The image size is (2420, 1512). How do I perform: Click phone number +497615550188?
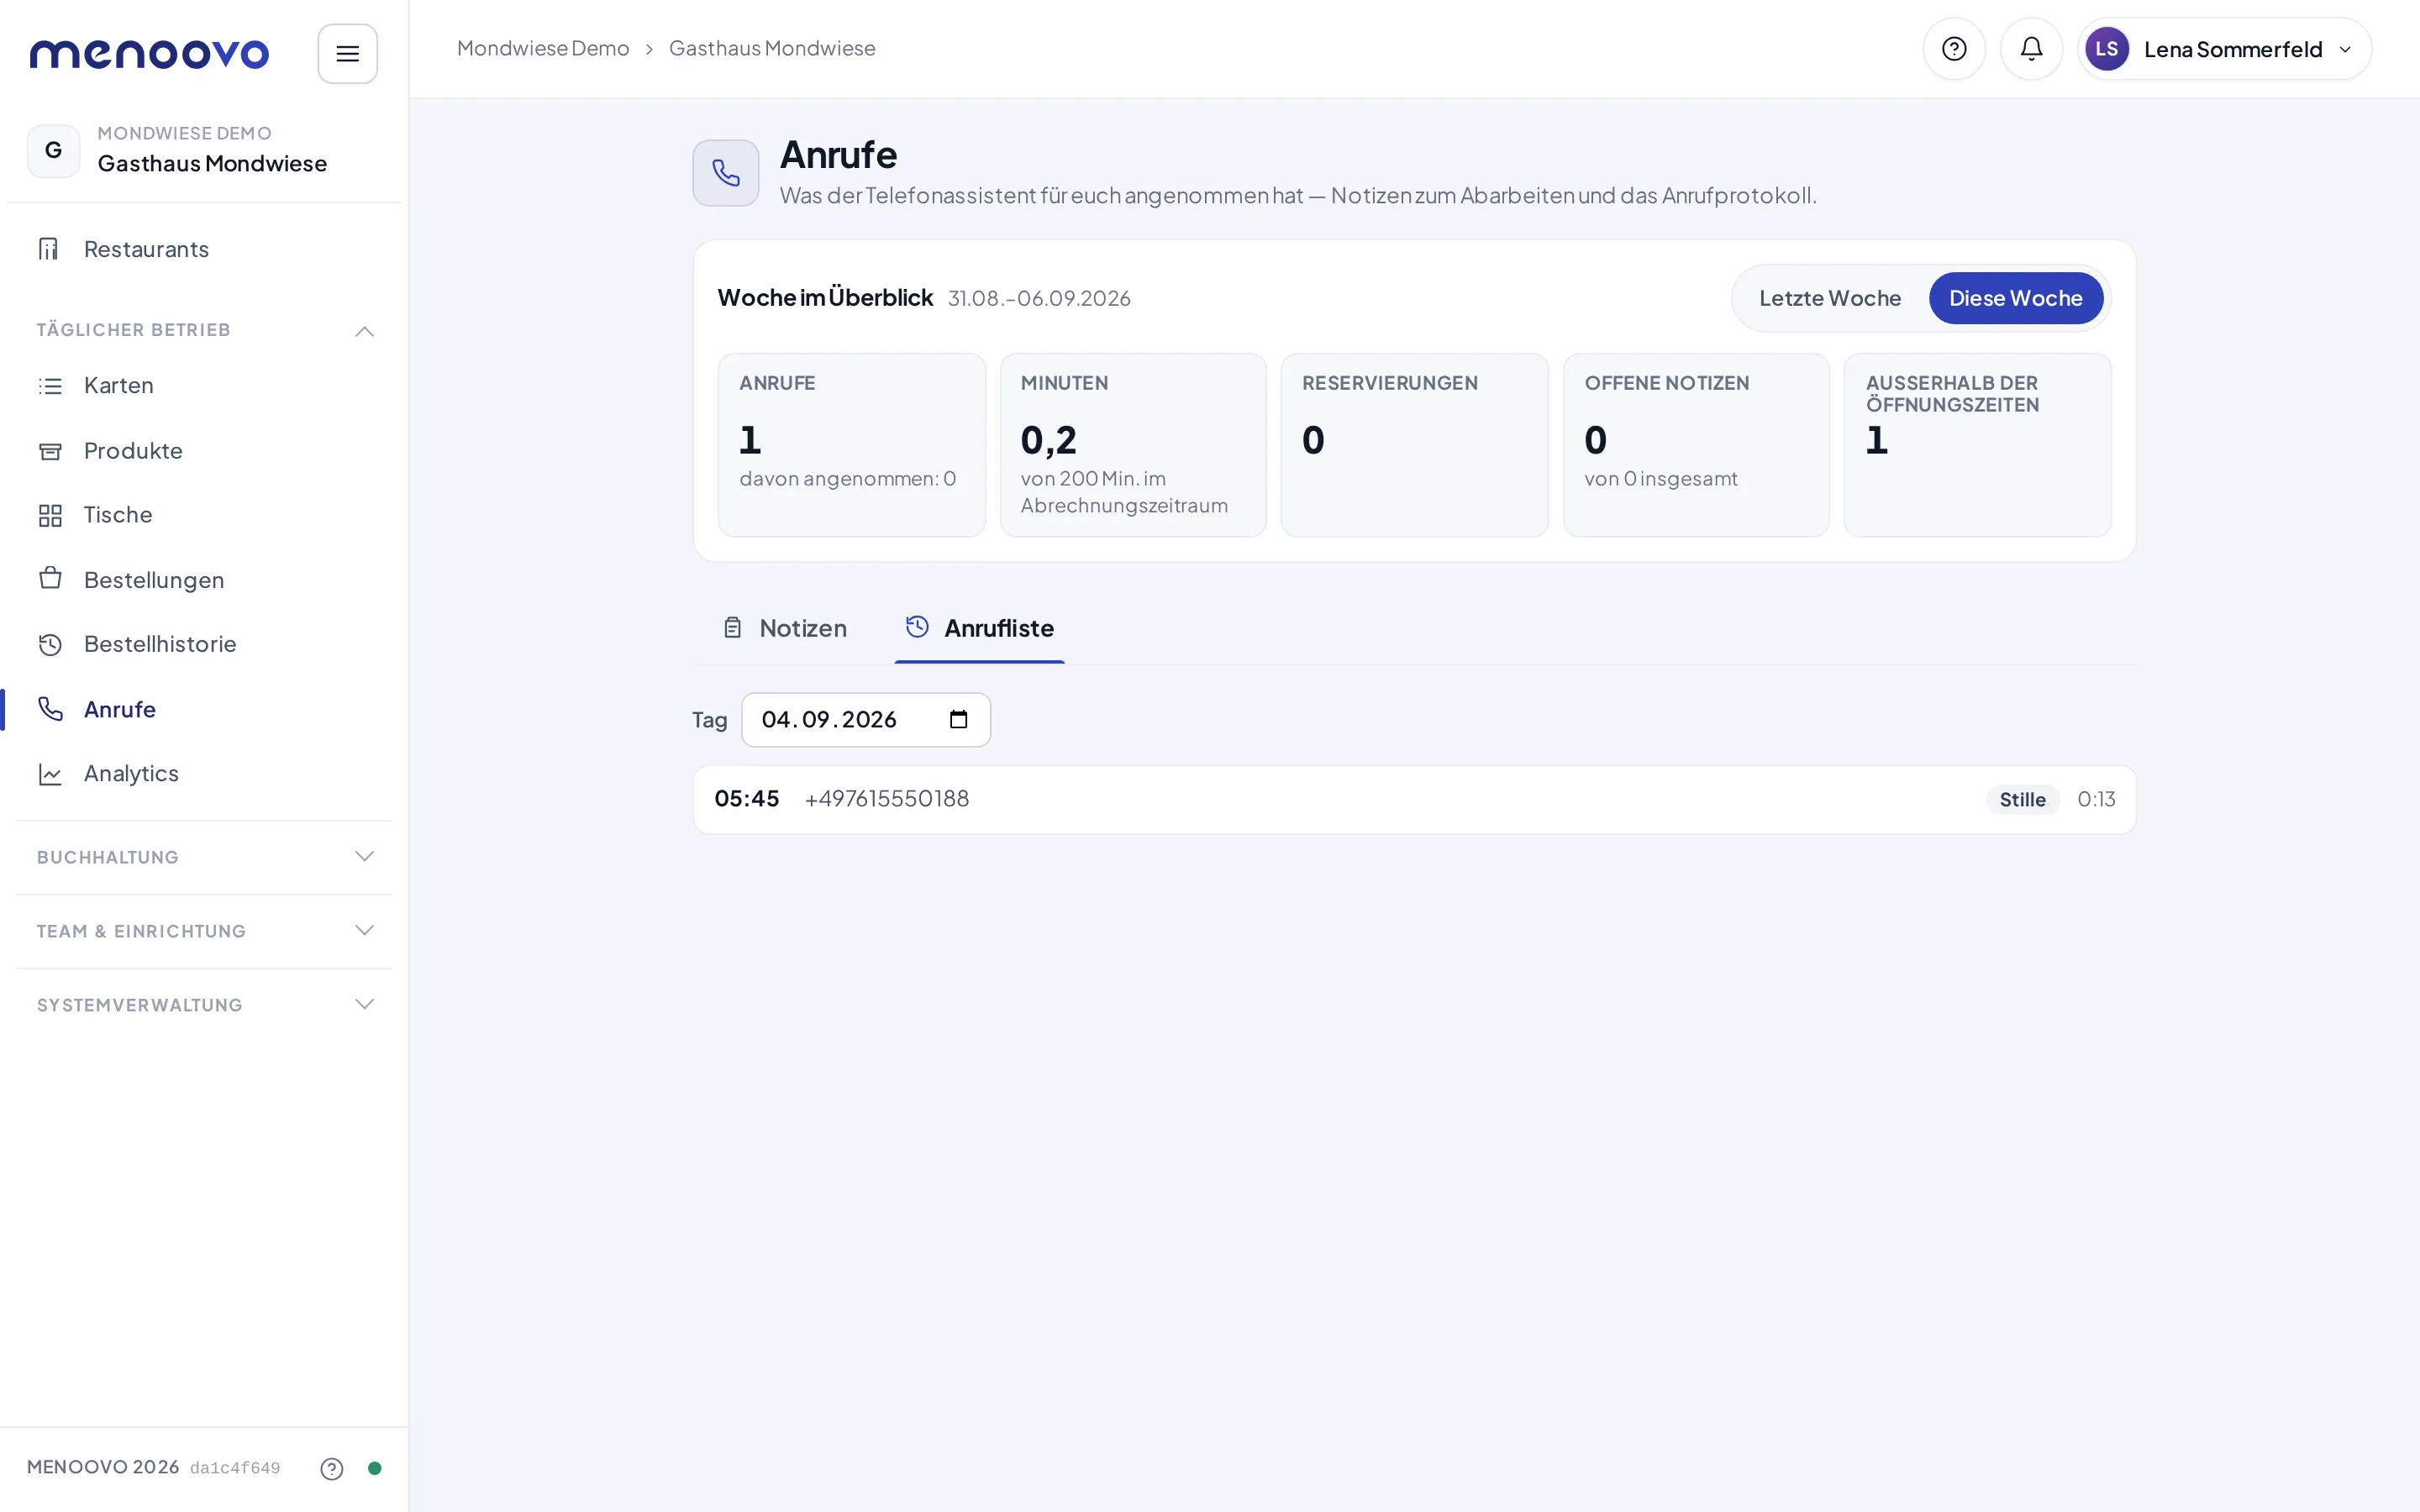(886, 799)
